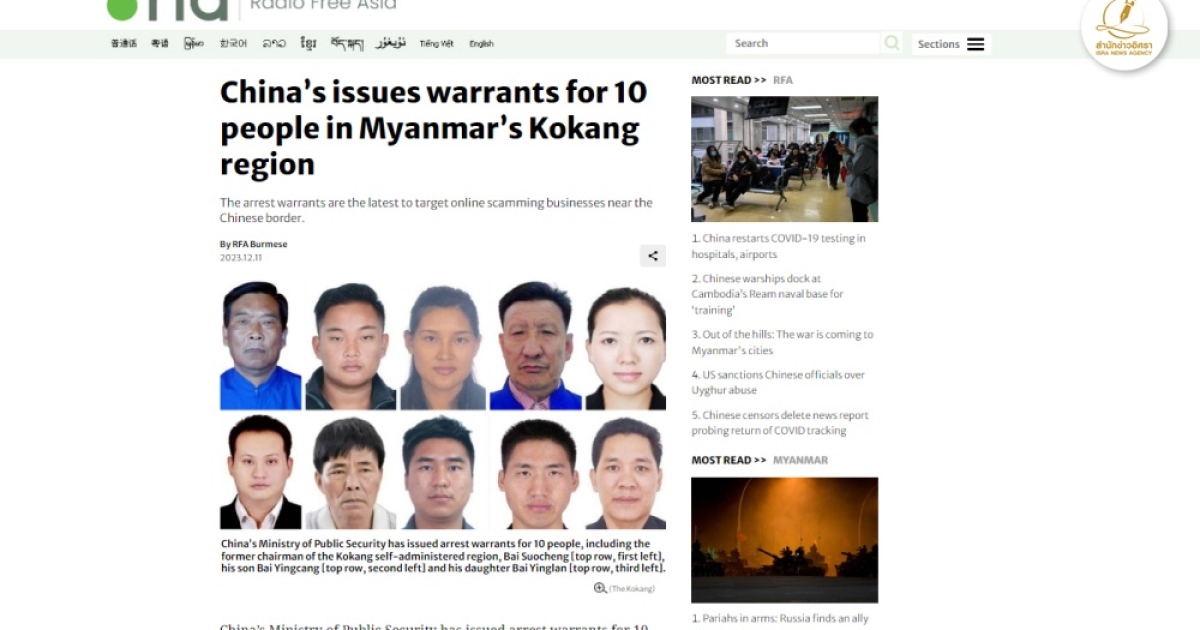Open the Sections hamburger menu
This screenshot has width=1200, height=630.
click(951, 44)
